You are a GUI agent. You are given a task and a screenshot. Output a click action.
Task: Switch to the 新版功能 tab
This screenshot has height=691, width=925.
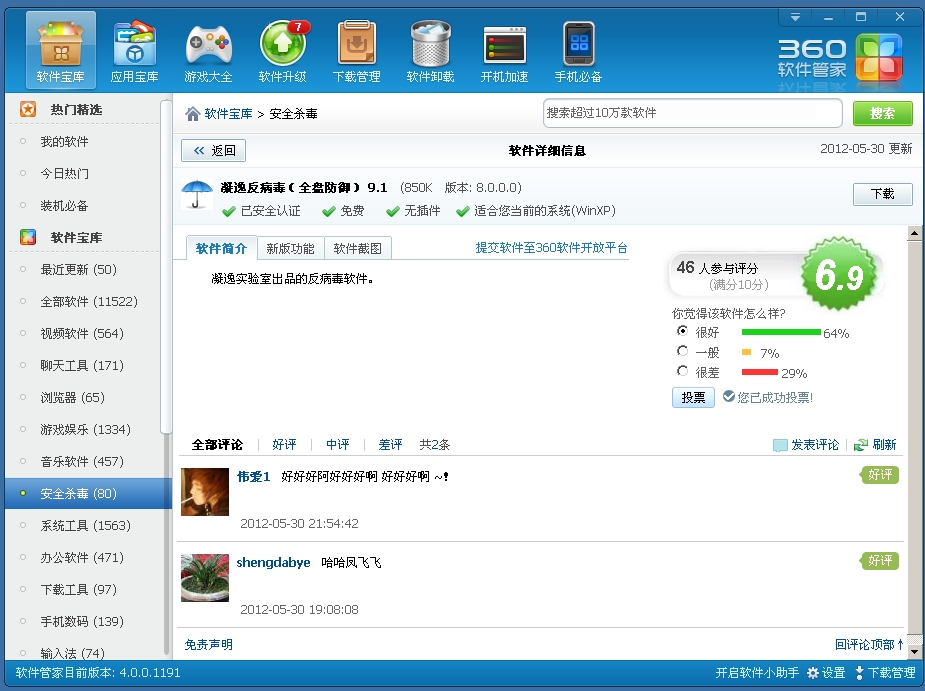(290, 248)
